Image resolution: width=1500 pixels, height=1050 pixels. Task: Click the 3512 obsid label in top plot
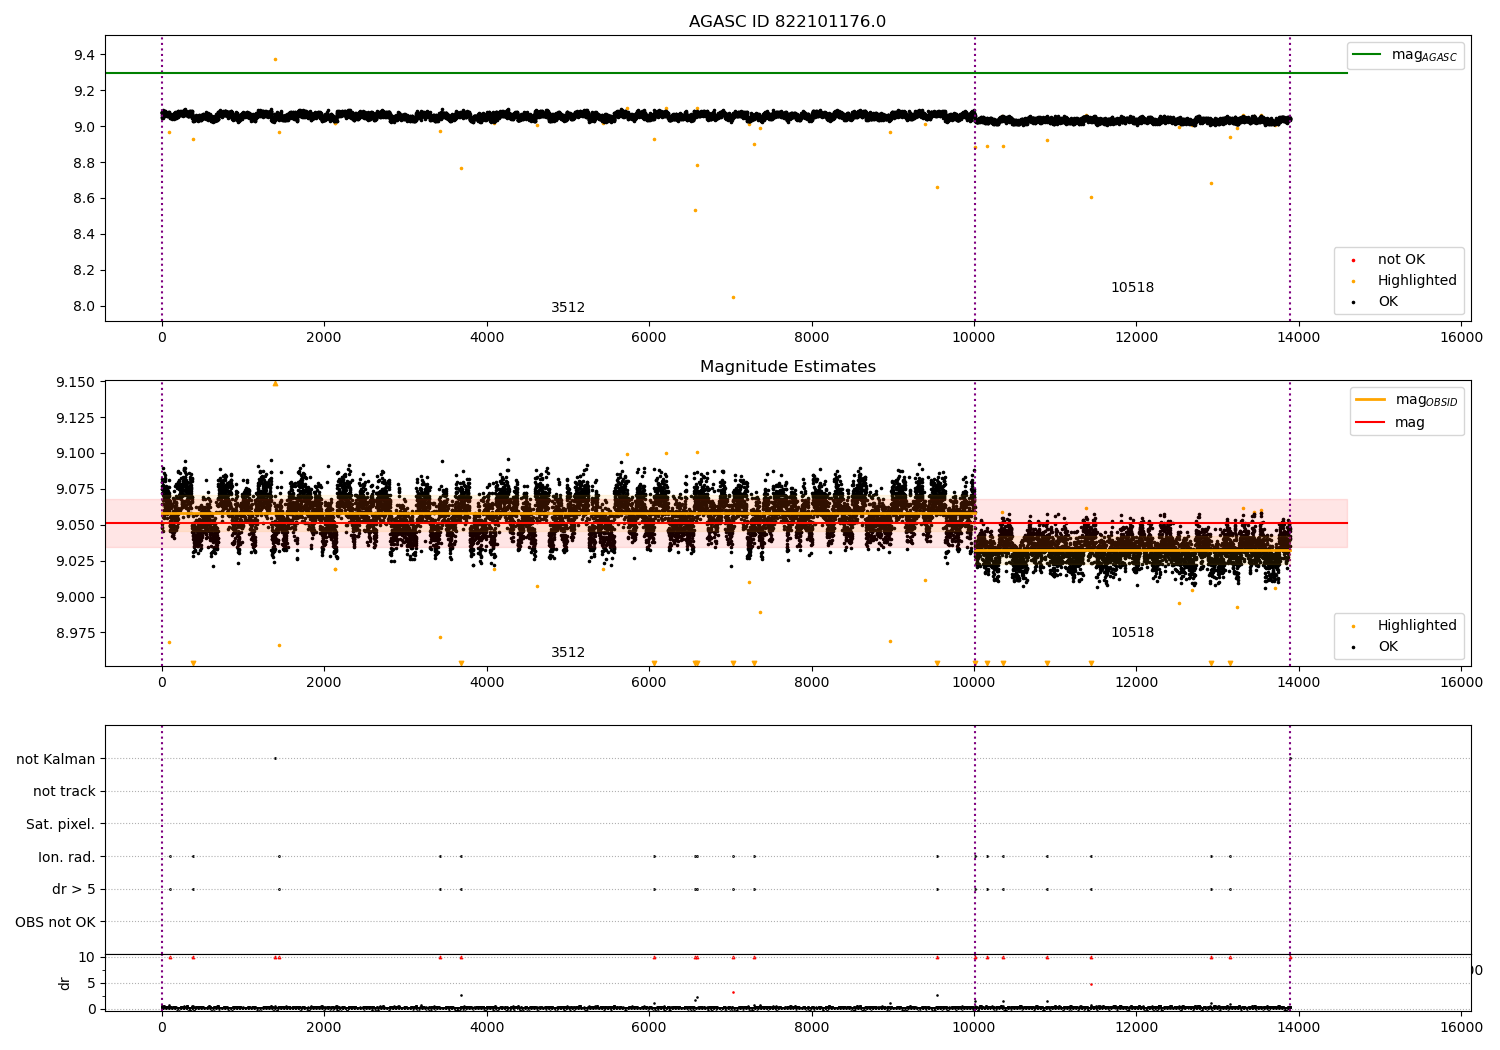pos(568,308)
